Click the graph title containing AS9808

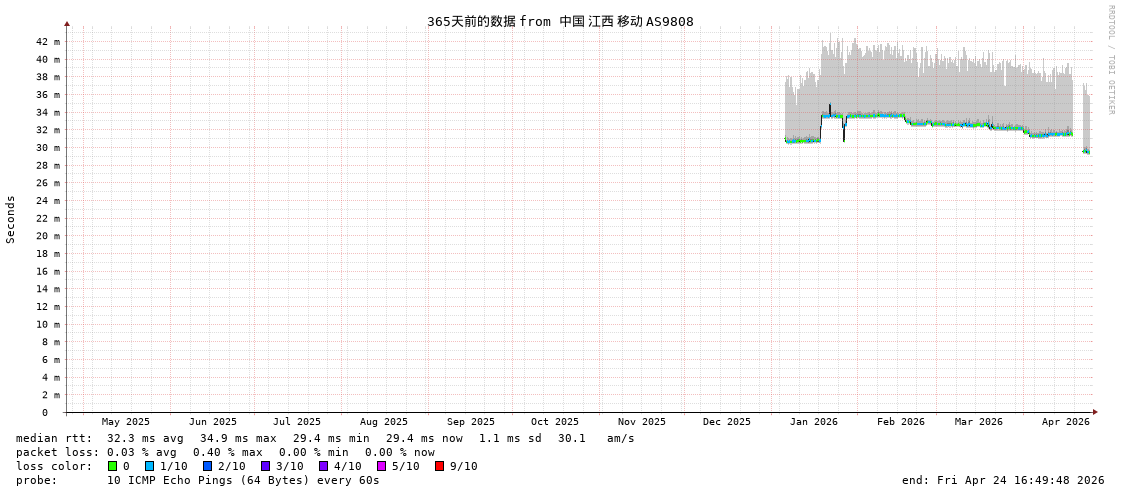pyautogui.click(x=560, y=22)
